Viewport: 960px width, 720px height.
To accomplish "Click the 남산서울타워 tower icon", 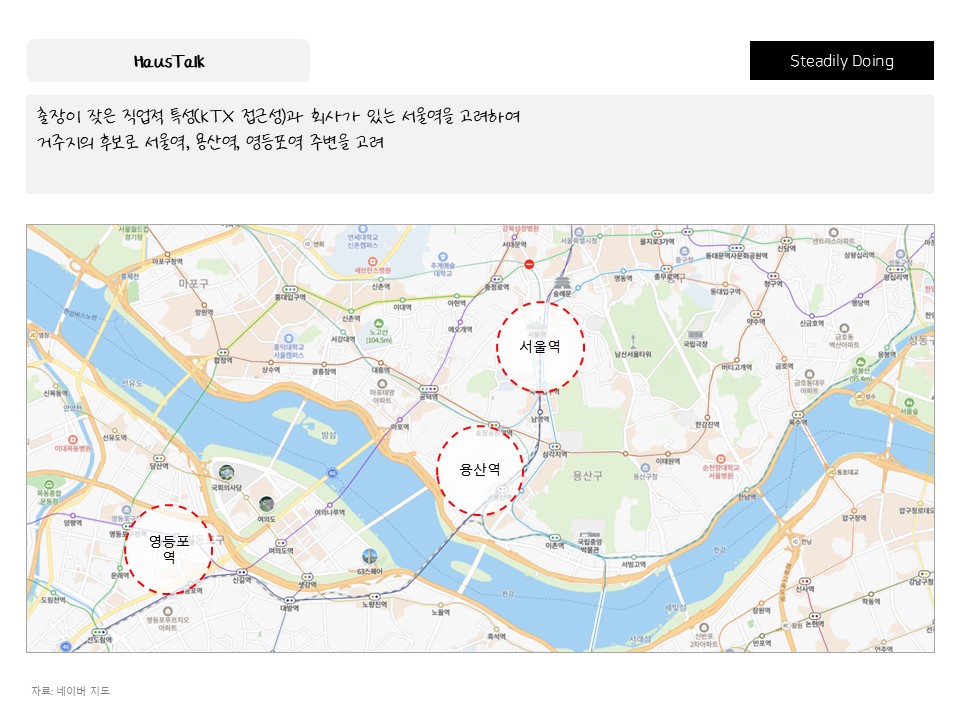I will coord(633,340).
